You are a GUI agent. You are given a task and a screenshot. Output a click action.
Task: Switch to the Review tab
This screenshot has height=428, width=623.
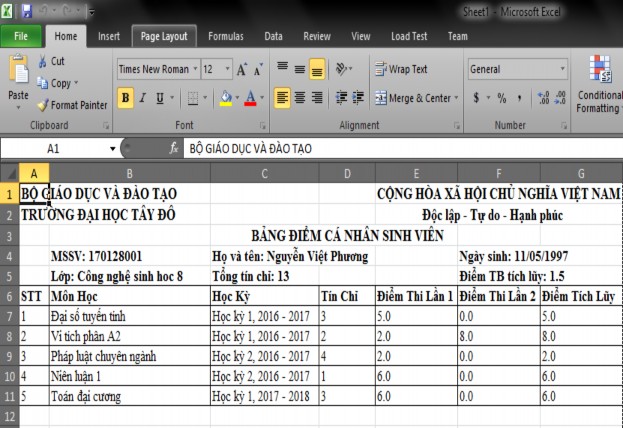pos(317,37)
